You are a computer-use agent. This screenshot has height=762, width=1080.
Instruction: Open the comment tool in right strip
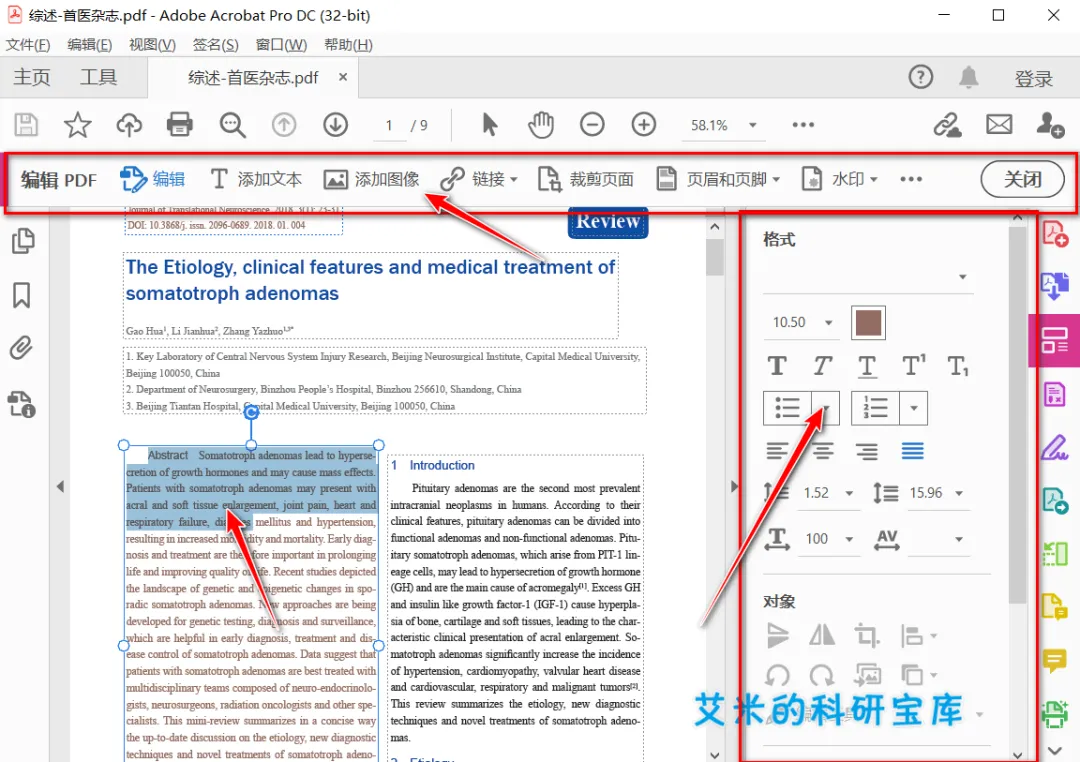1055,660
